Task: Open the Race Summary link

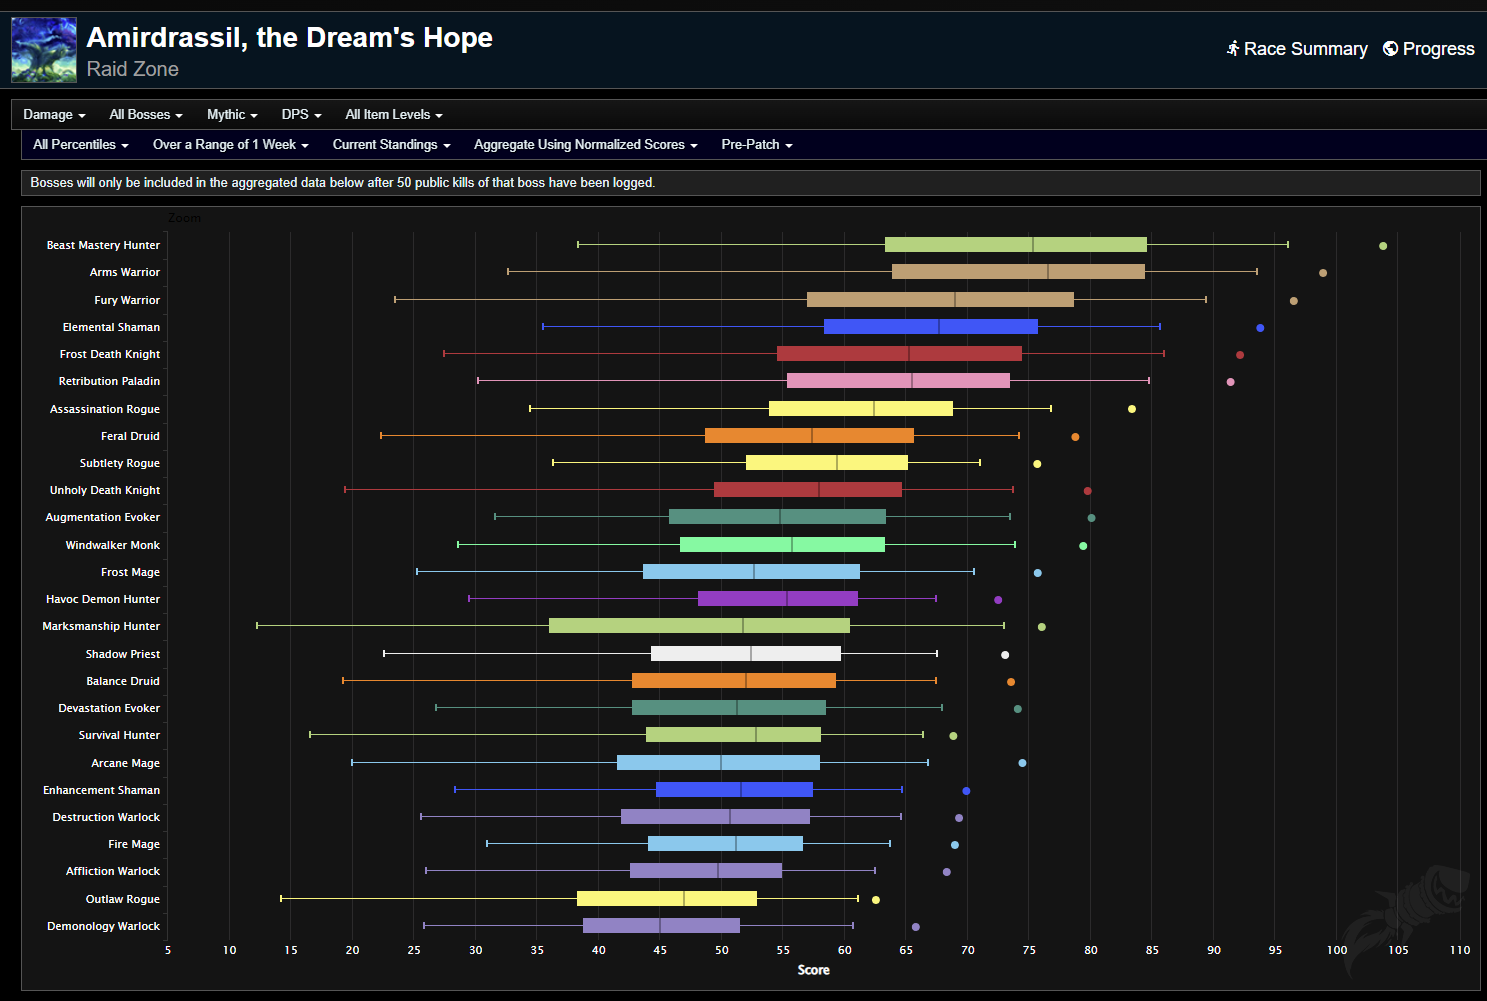Action: [x=1305, y=49]
